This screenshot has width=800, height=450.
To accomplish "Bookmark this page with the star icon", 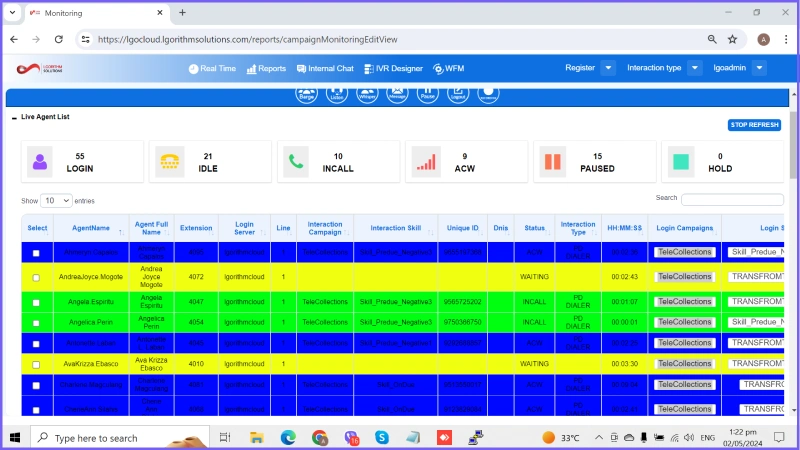I will pyautogui.click(x=733, y=39).
